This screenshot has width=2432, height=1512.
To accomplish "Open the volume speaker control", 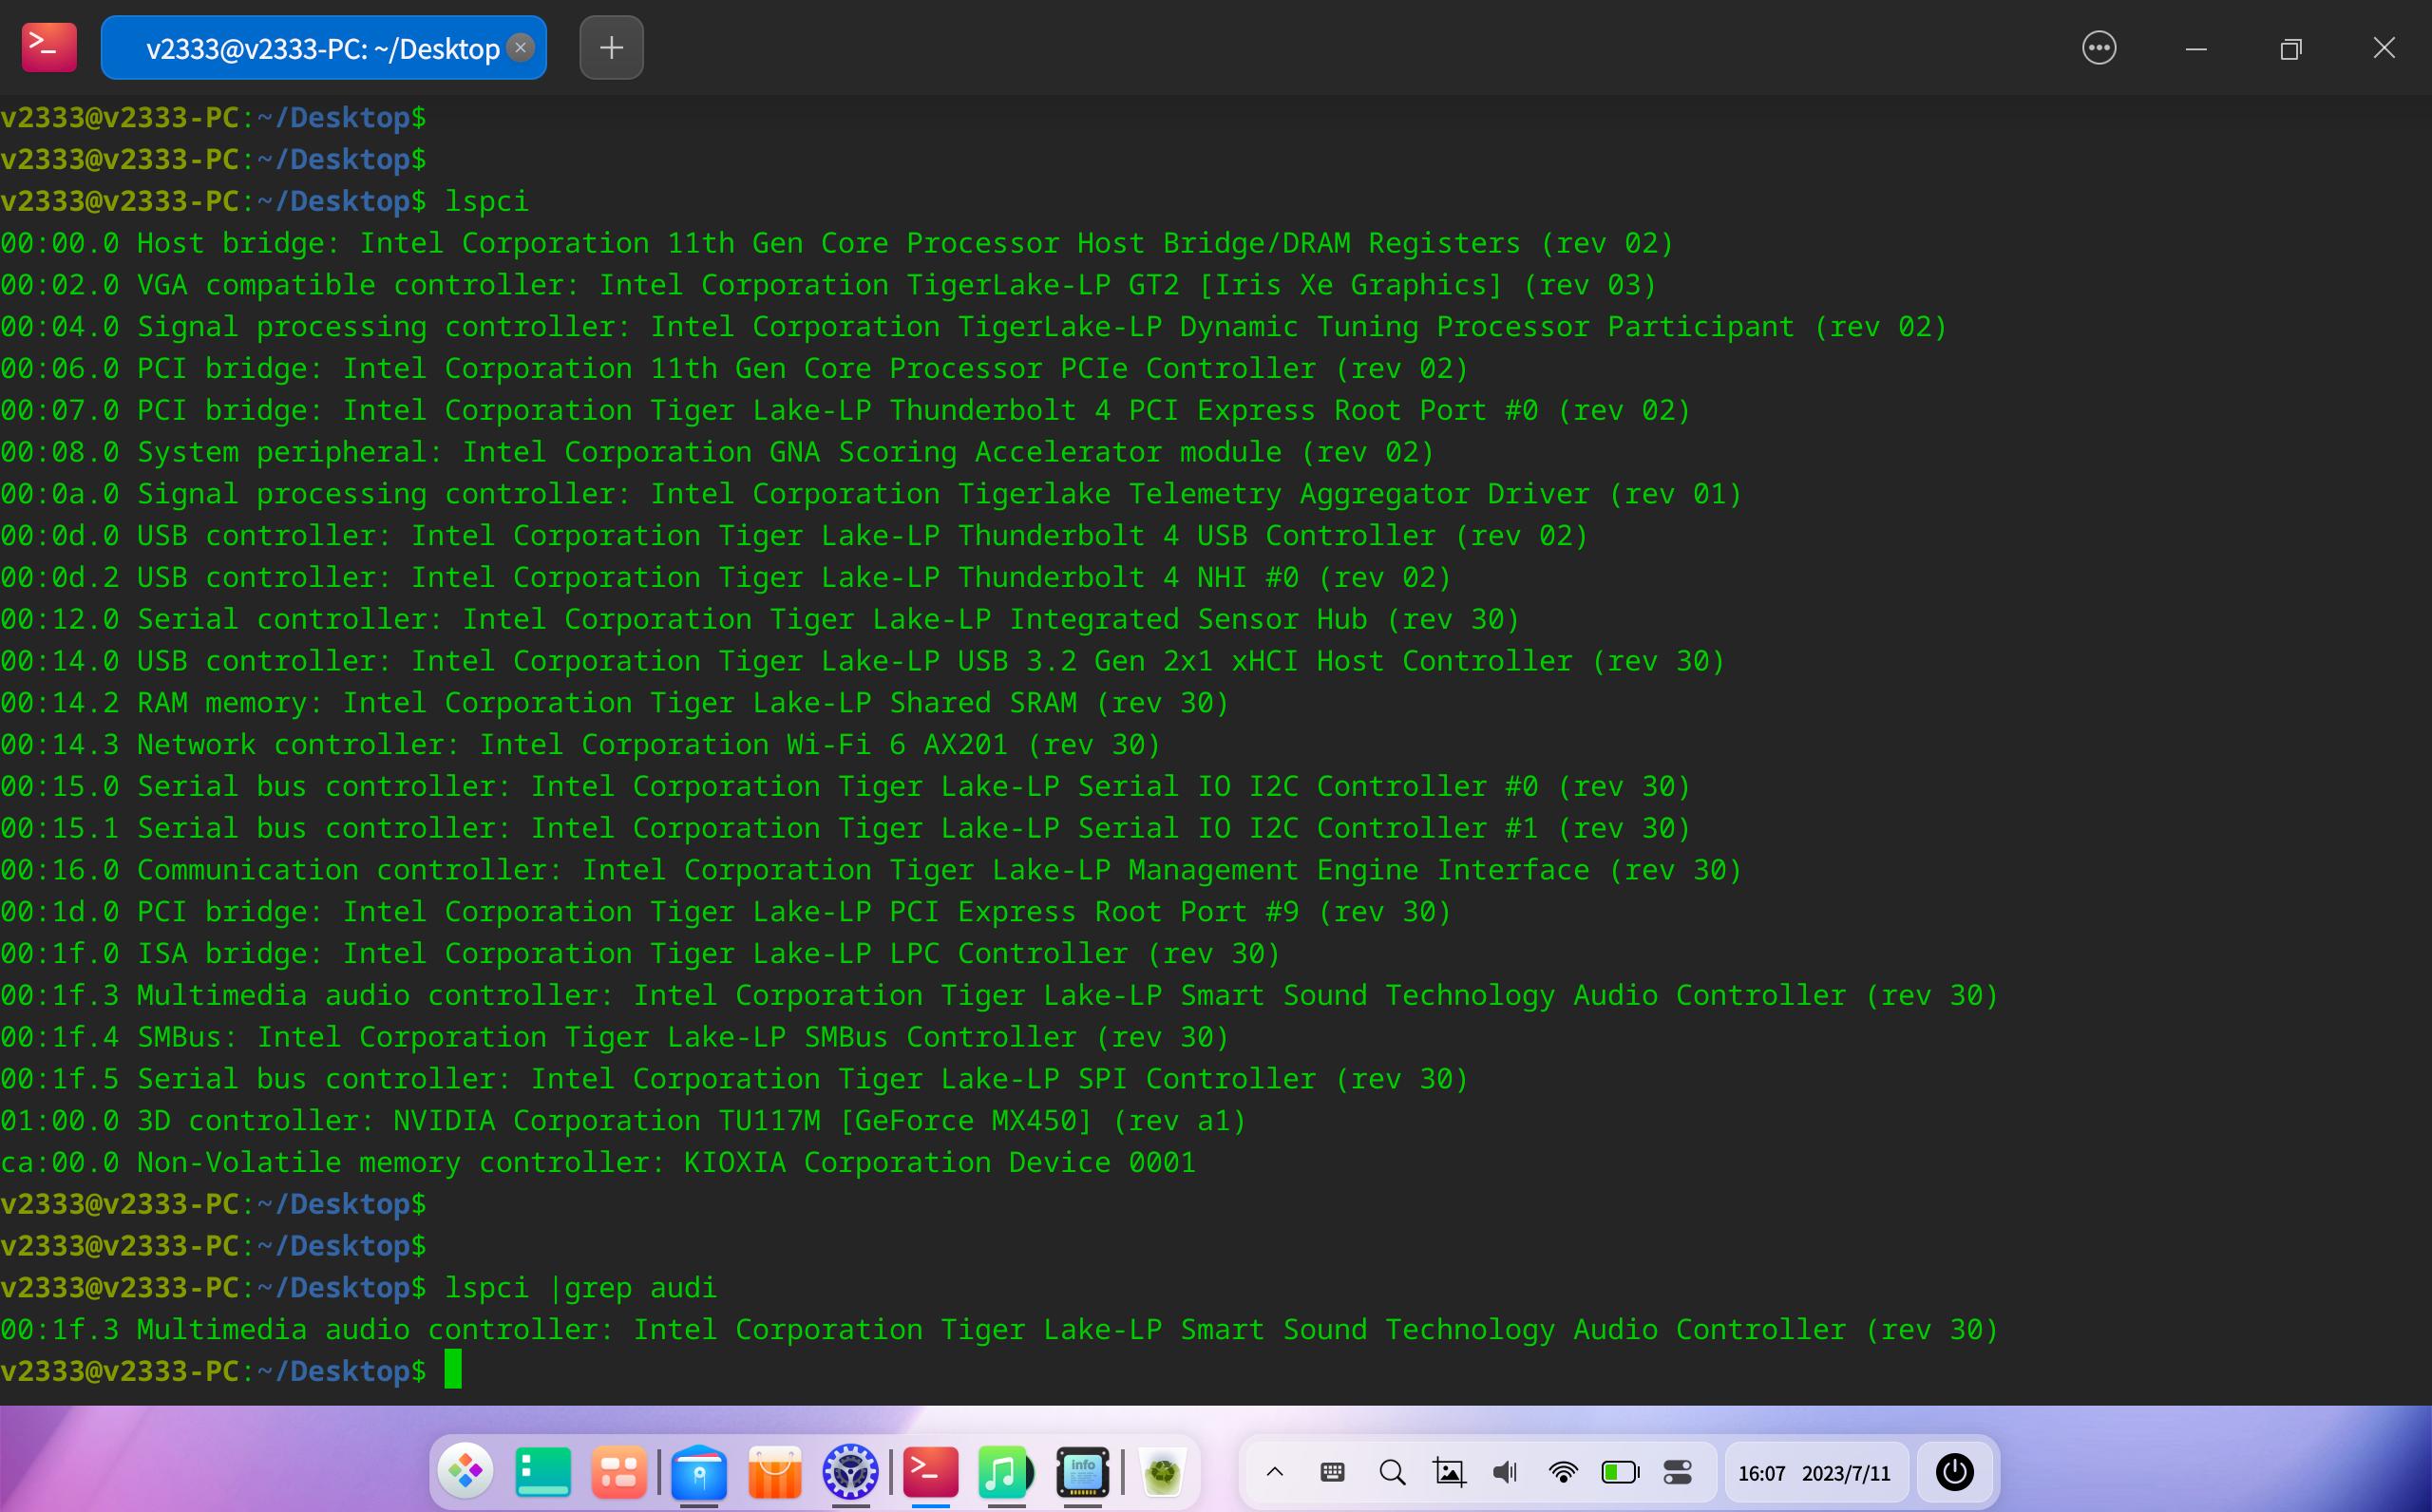I will click(x=1504, y=1471).
